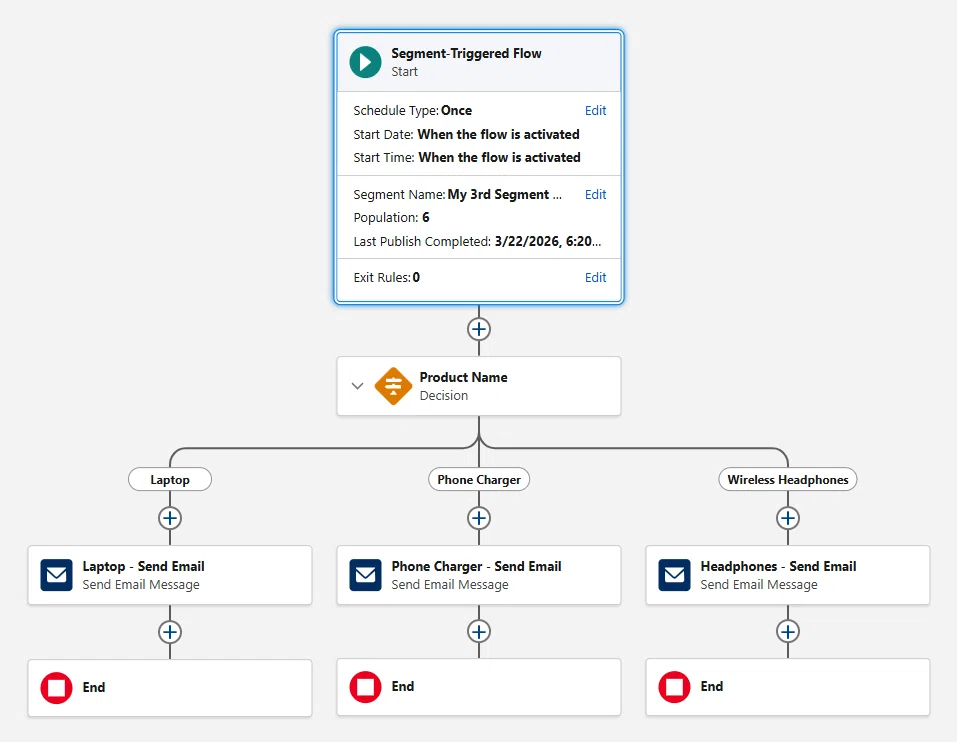The height and width of the screenshot is (742, 957).
Task: Add element after Phone Charger - Send Email
Action: pos(479,632)
